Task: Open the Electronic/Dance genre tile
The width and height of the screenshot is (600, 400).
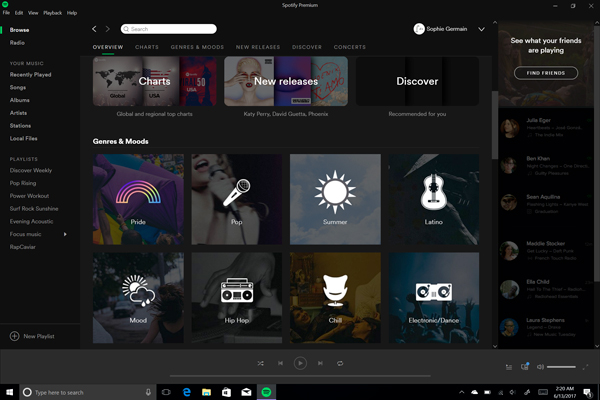Action: click(x=434, y=298)
